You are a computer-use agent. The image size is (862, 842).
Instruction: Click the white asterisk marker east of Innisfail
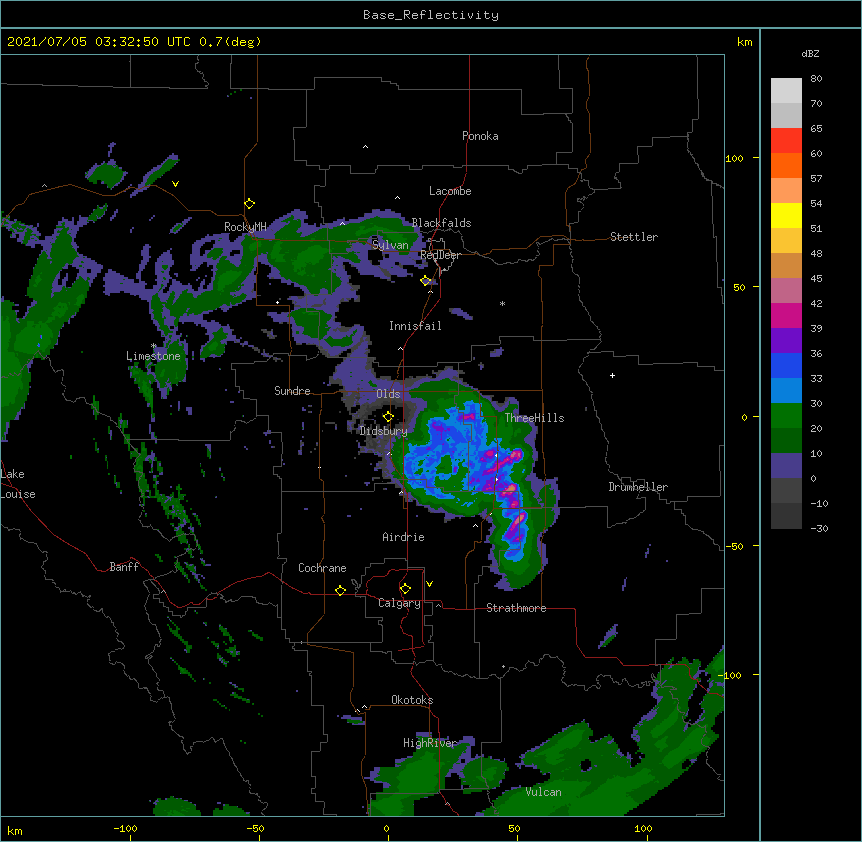click(x=502, y=304)
